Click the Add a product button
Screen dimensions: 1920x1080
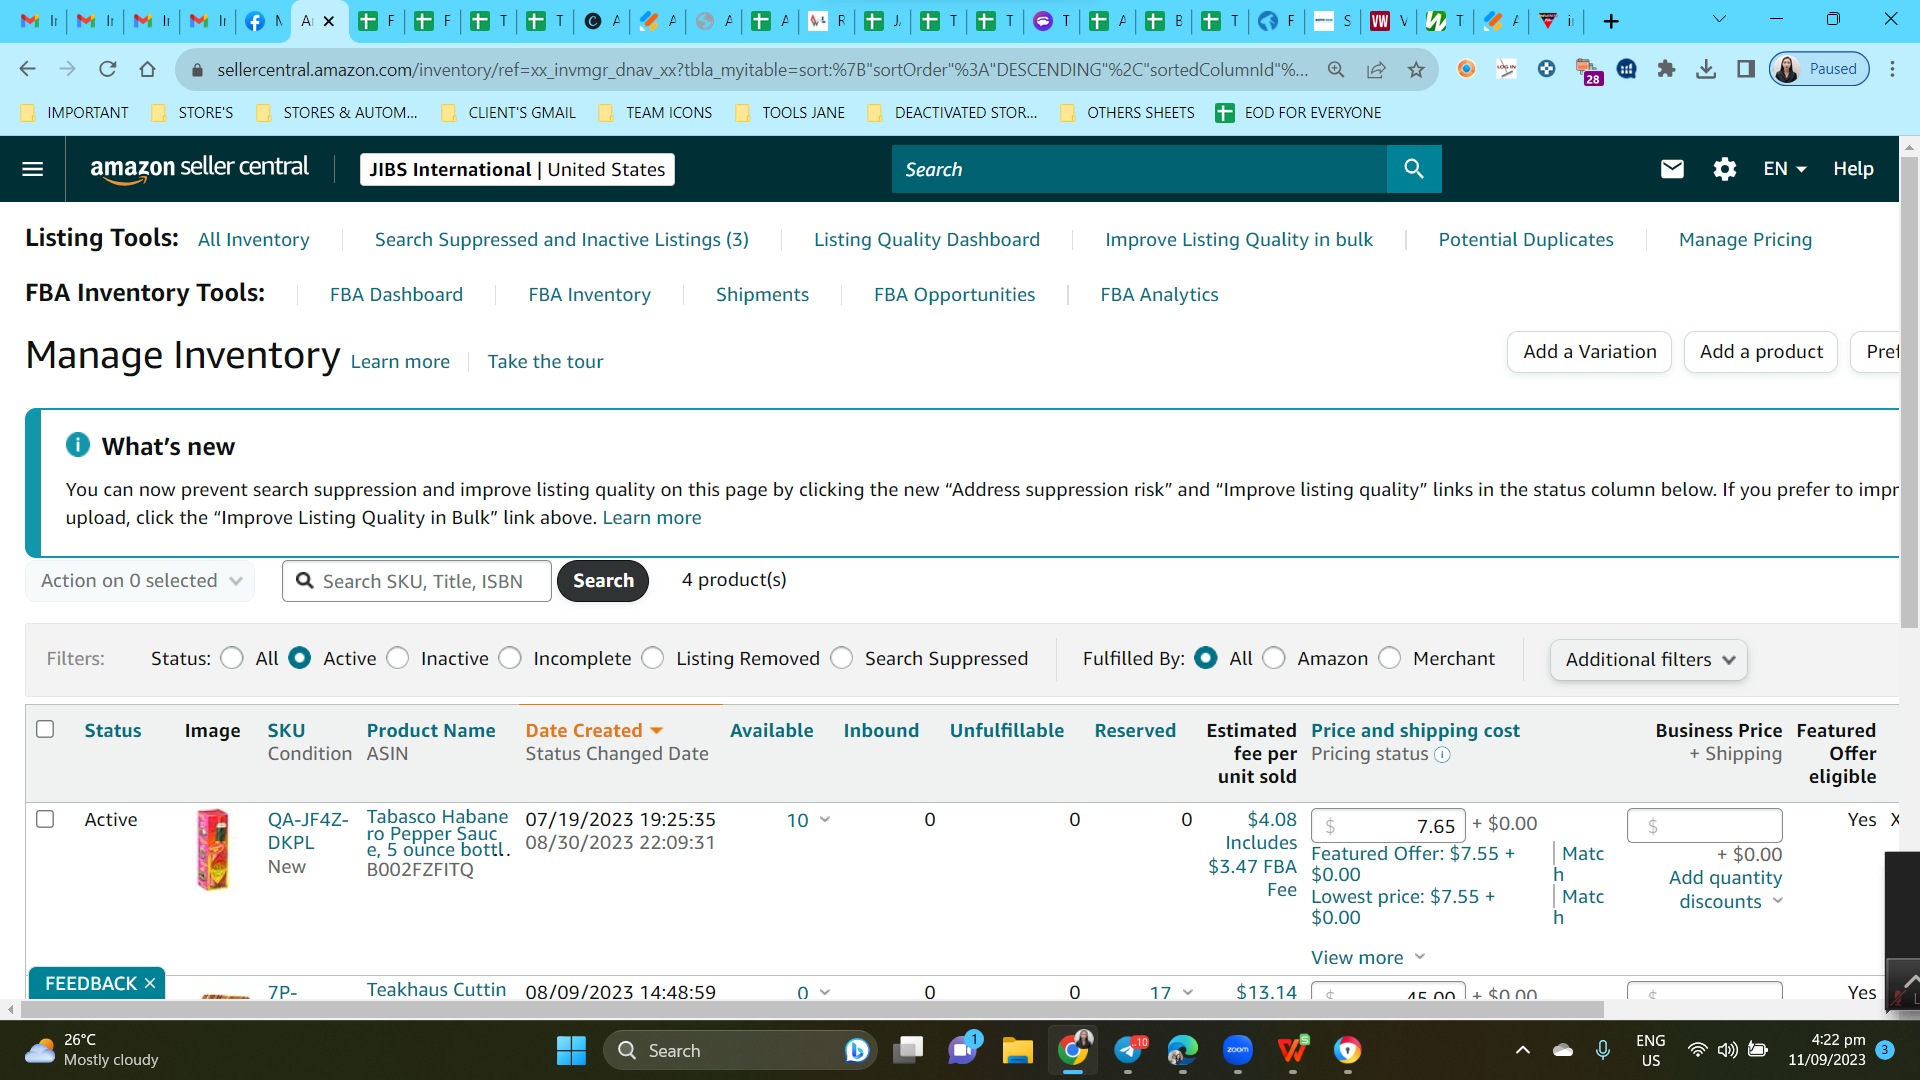click(x=1761, y=352)
